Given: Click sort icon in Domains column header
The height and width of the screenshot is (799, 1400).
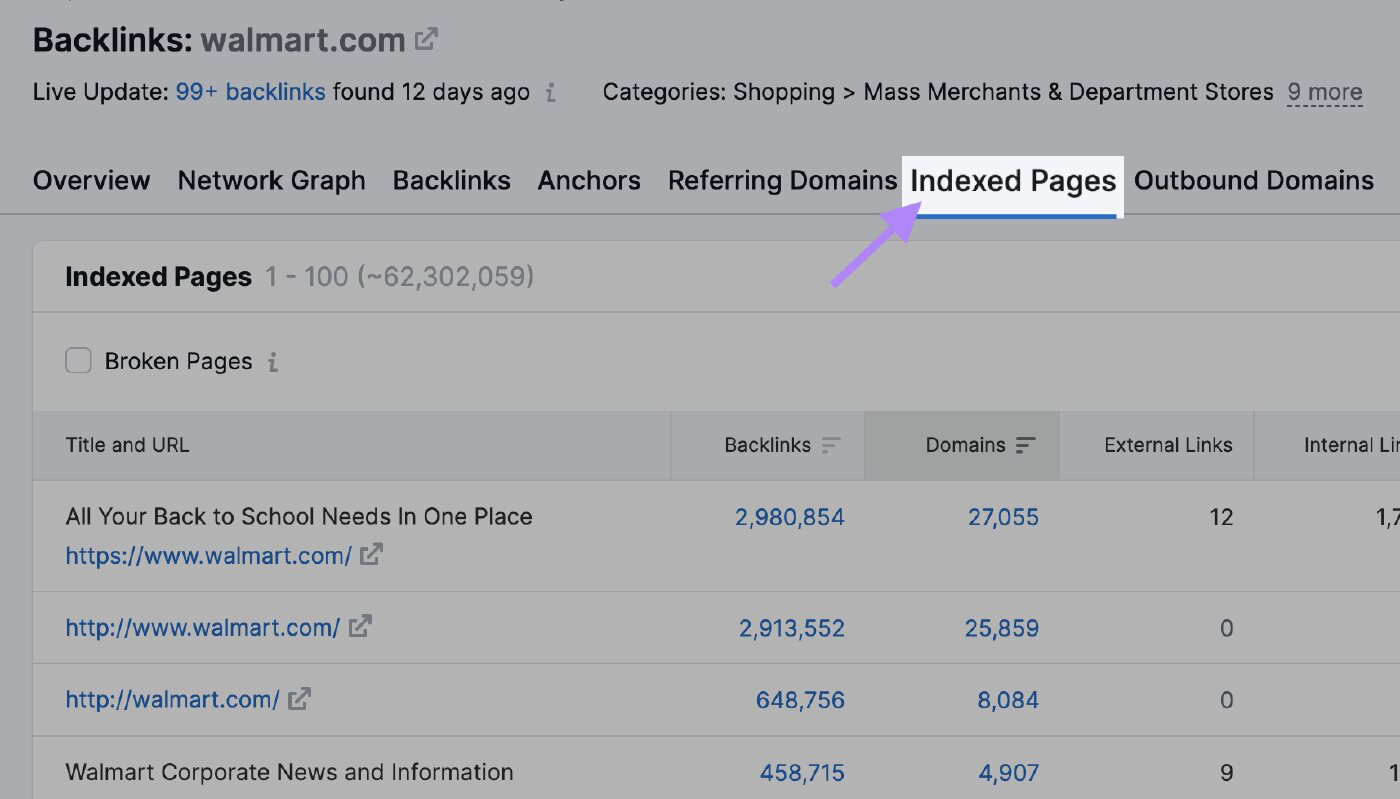Looking at the screenshot, I should click(1025, 446).
